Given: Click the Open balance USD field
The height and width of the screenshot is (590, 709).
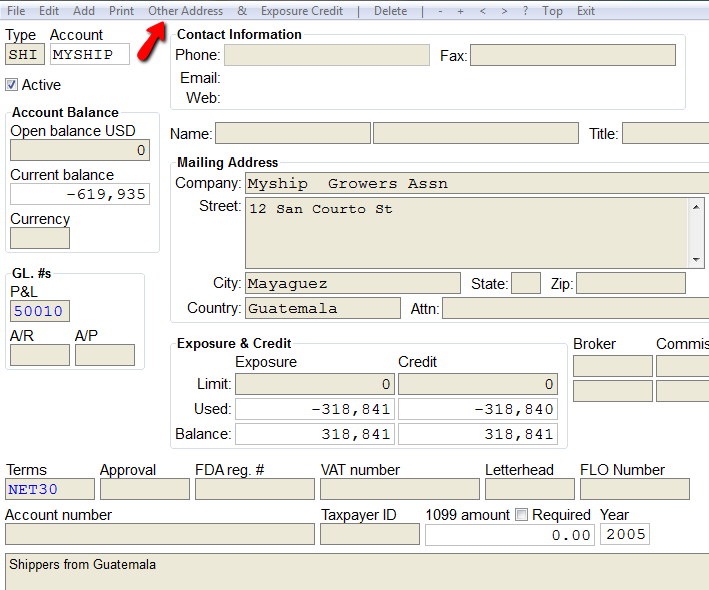Looking at the screenshot, I should [80, 150].
